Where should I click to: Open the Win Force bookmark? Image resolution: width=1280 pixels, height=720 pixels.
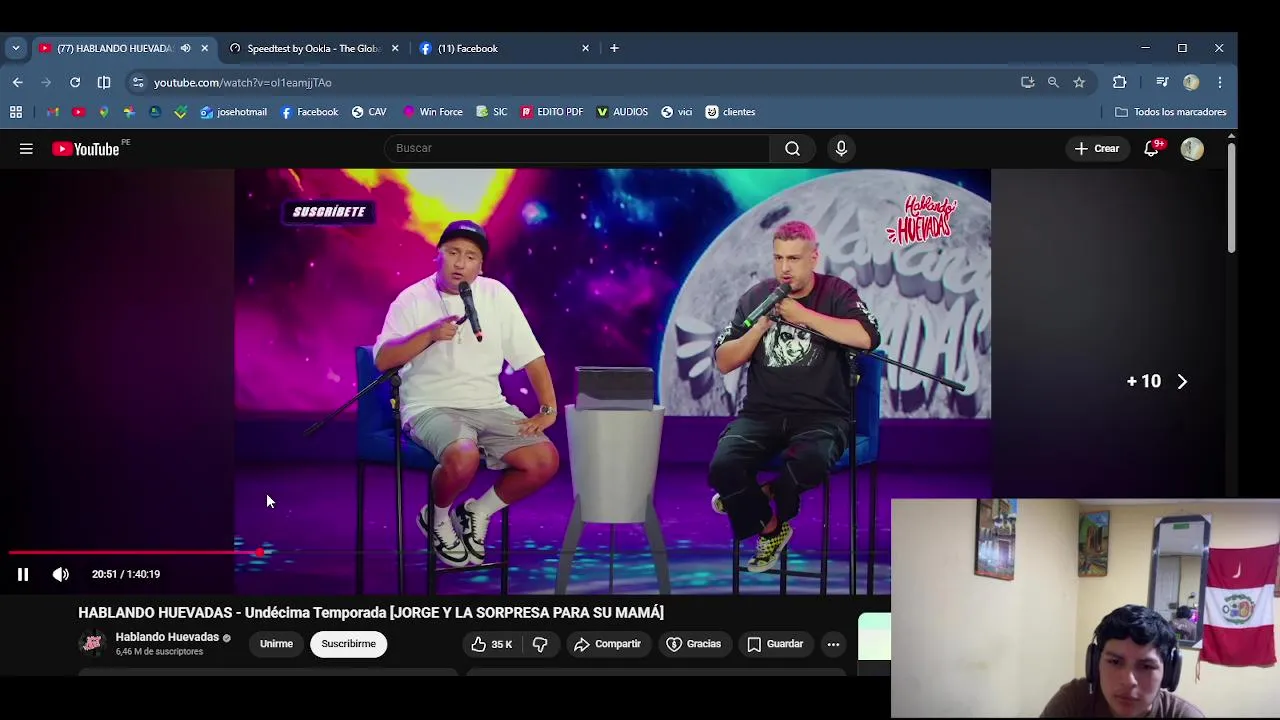[x=432, y=112]
